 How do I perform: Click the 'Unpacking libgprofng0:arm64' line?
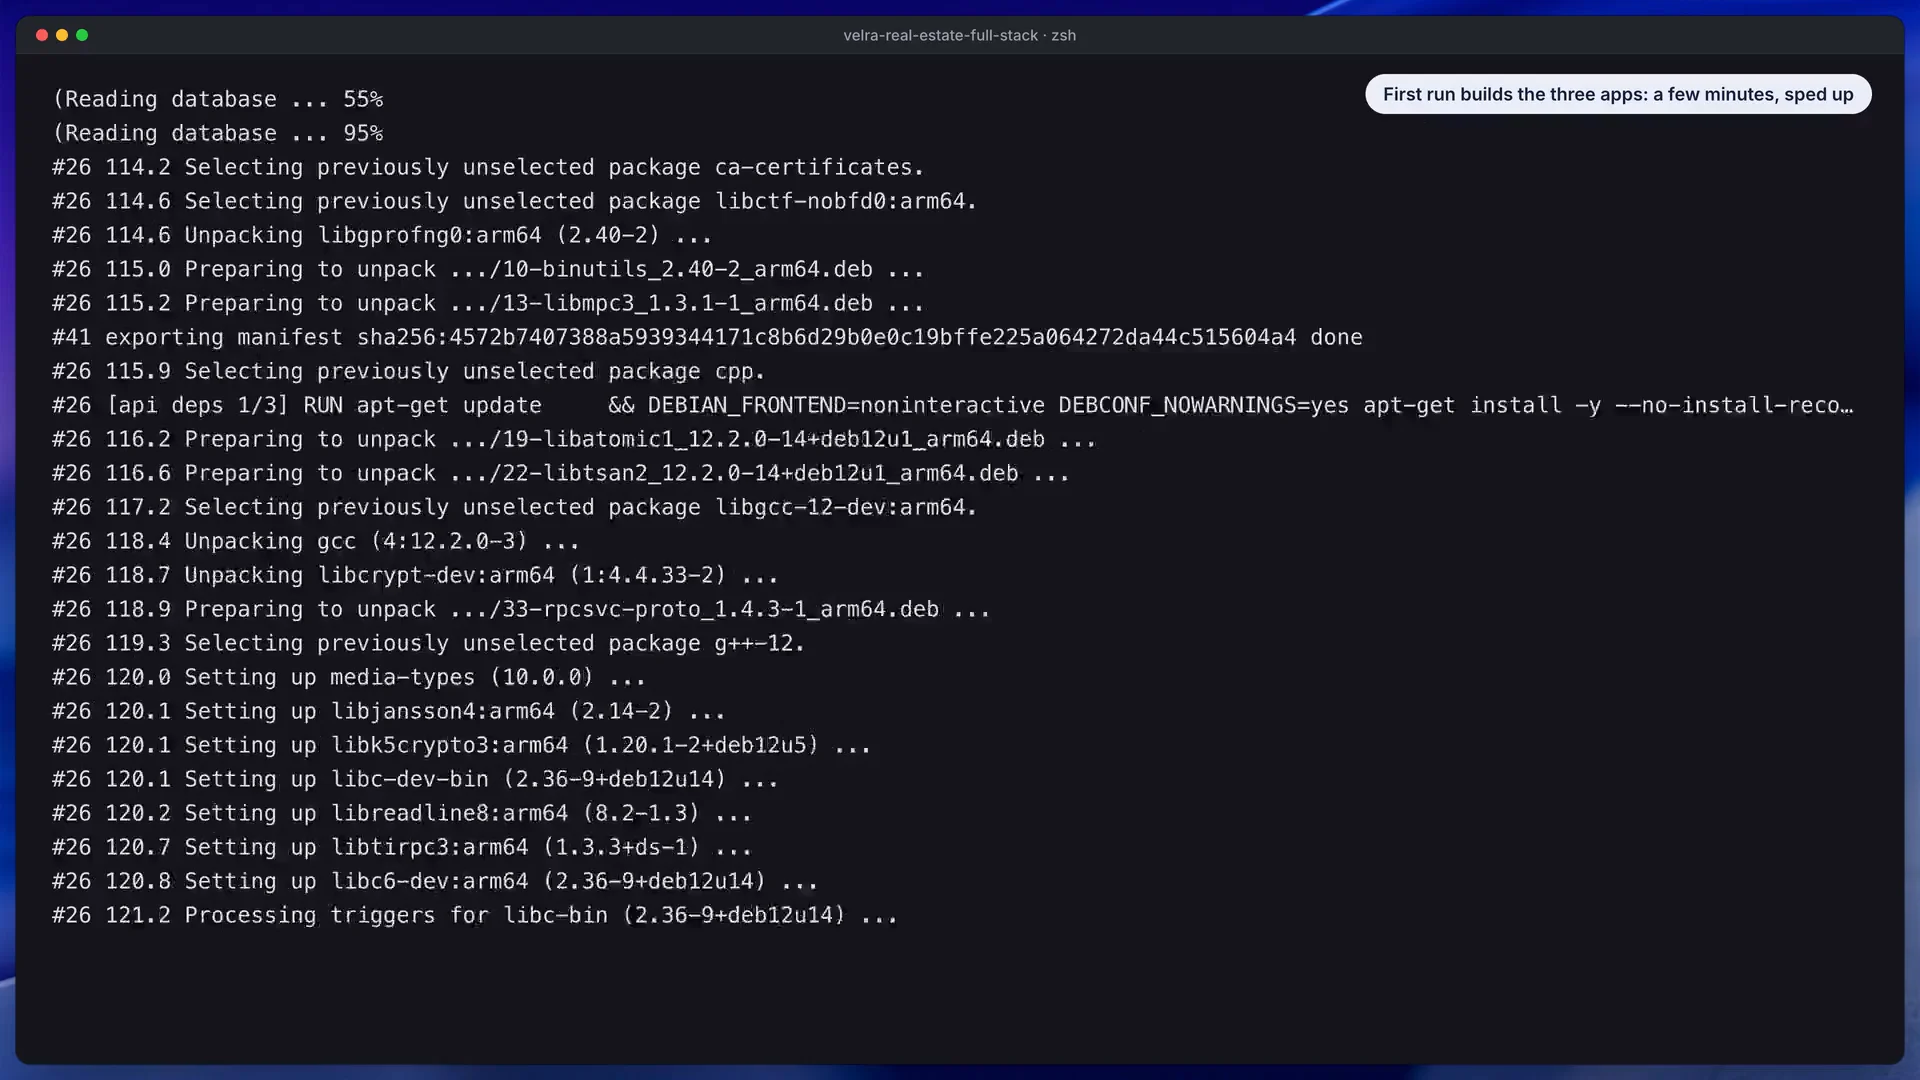pyautogui.click(x=382, y=235)
